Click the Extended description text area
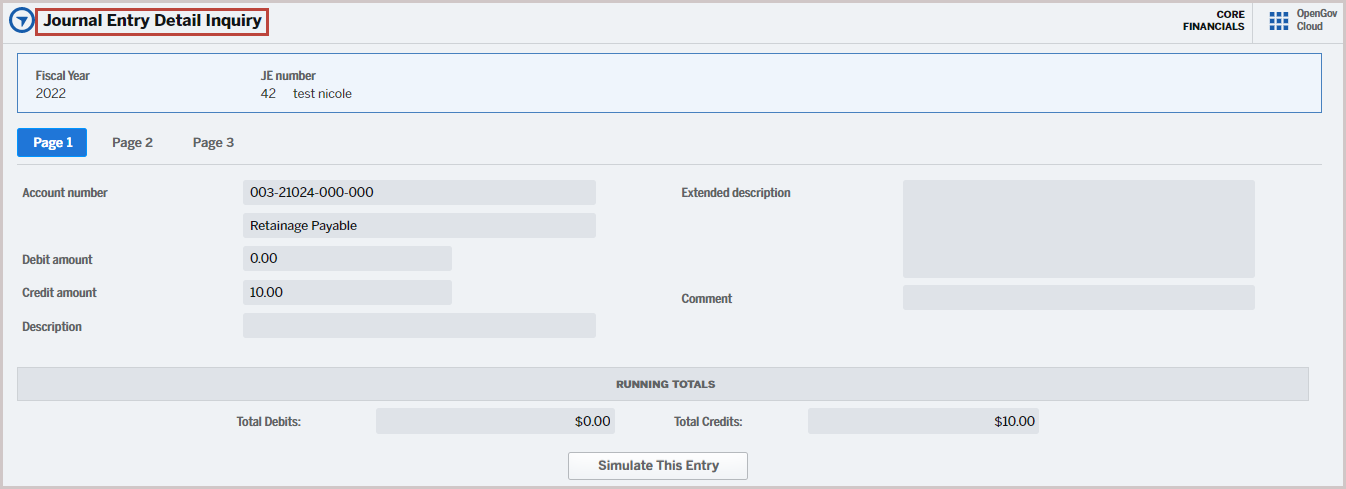The height and width of the screenshot is (489, 1346). (x=1078, y=229)
